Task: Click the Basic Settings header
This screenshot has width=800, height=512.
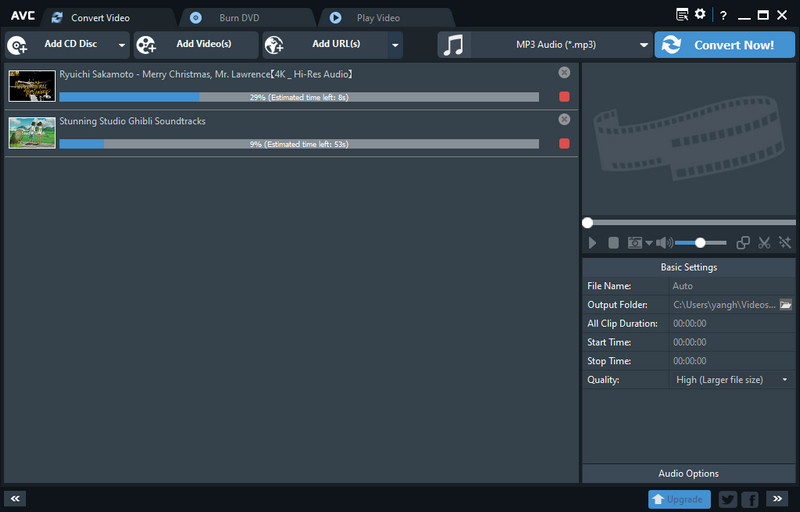Action: click(x=689, y=267)
